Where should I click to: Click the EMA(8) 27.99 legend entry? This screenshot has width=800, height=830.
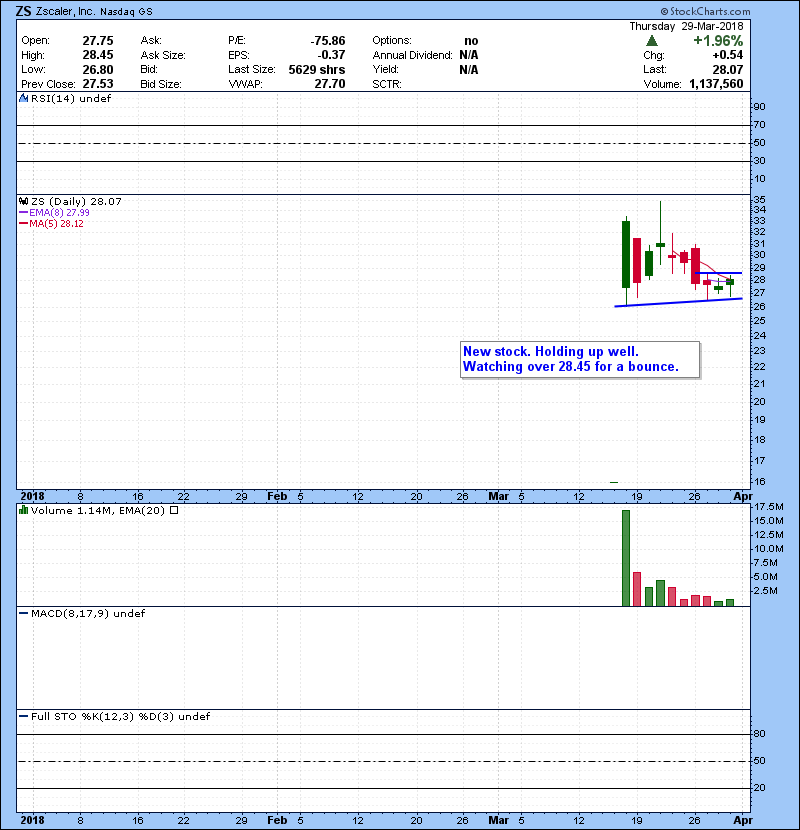[x=54, y=212]
